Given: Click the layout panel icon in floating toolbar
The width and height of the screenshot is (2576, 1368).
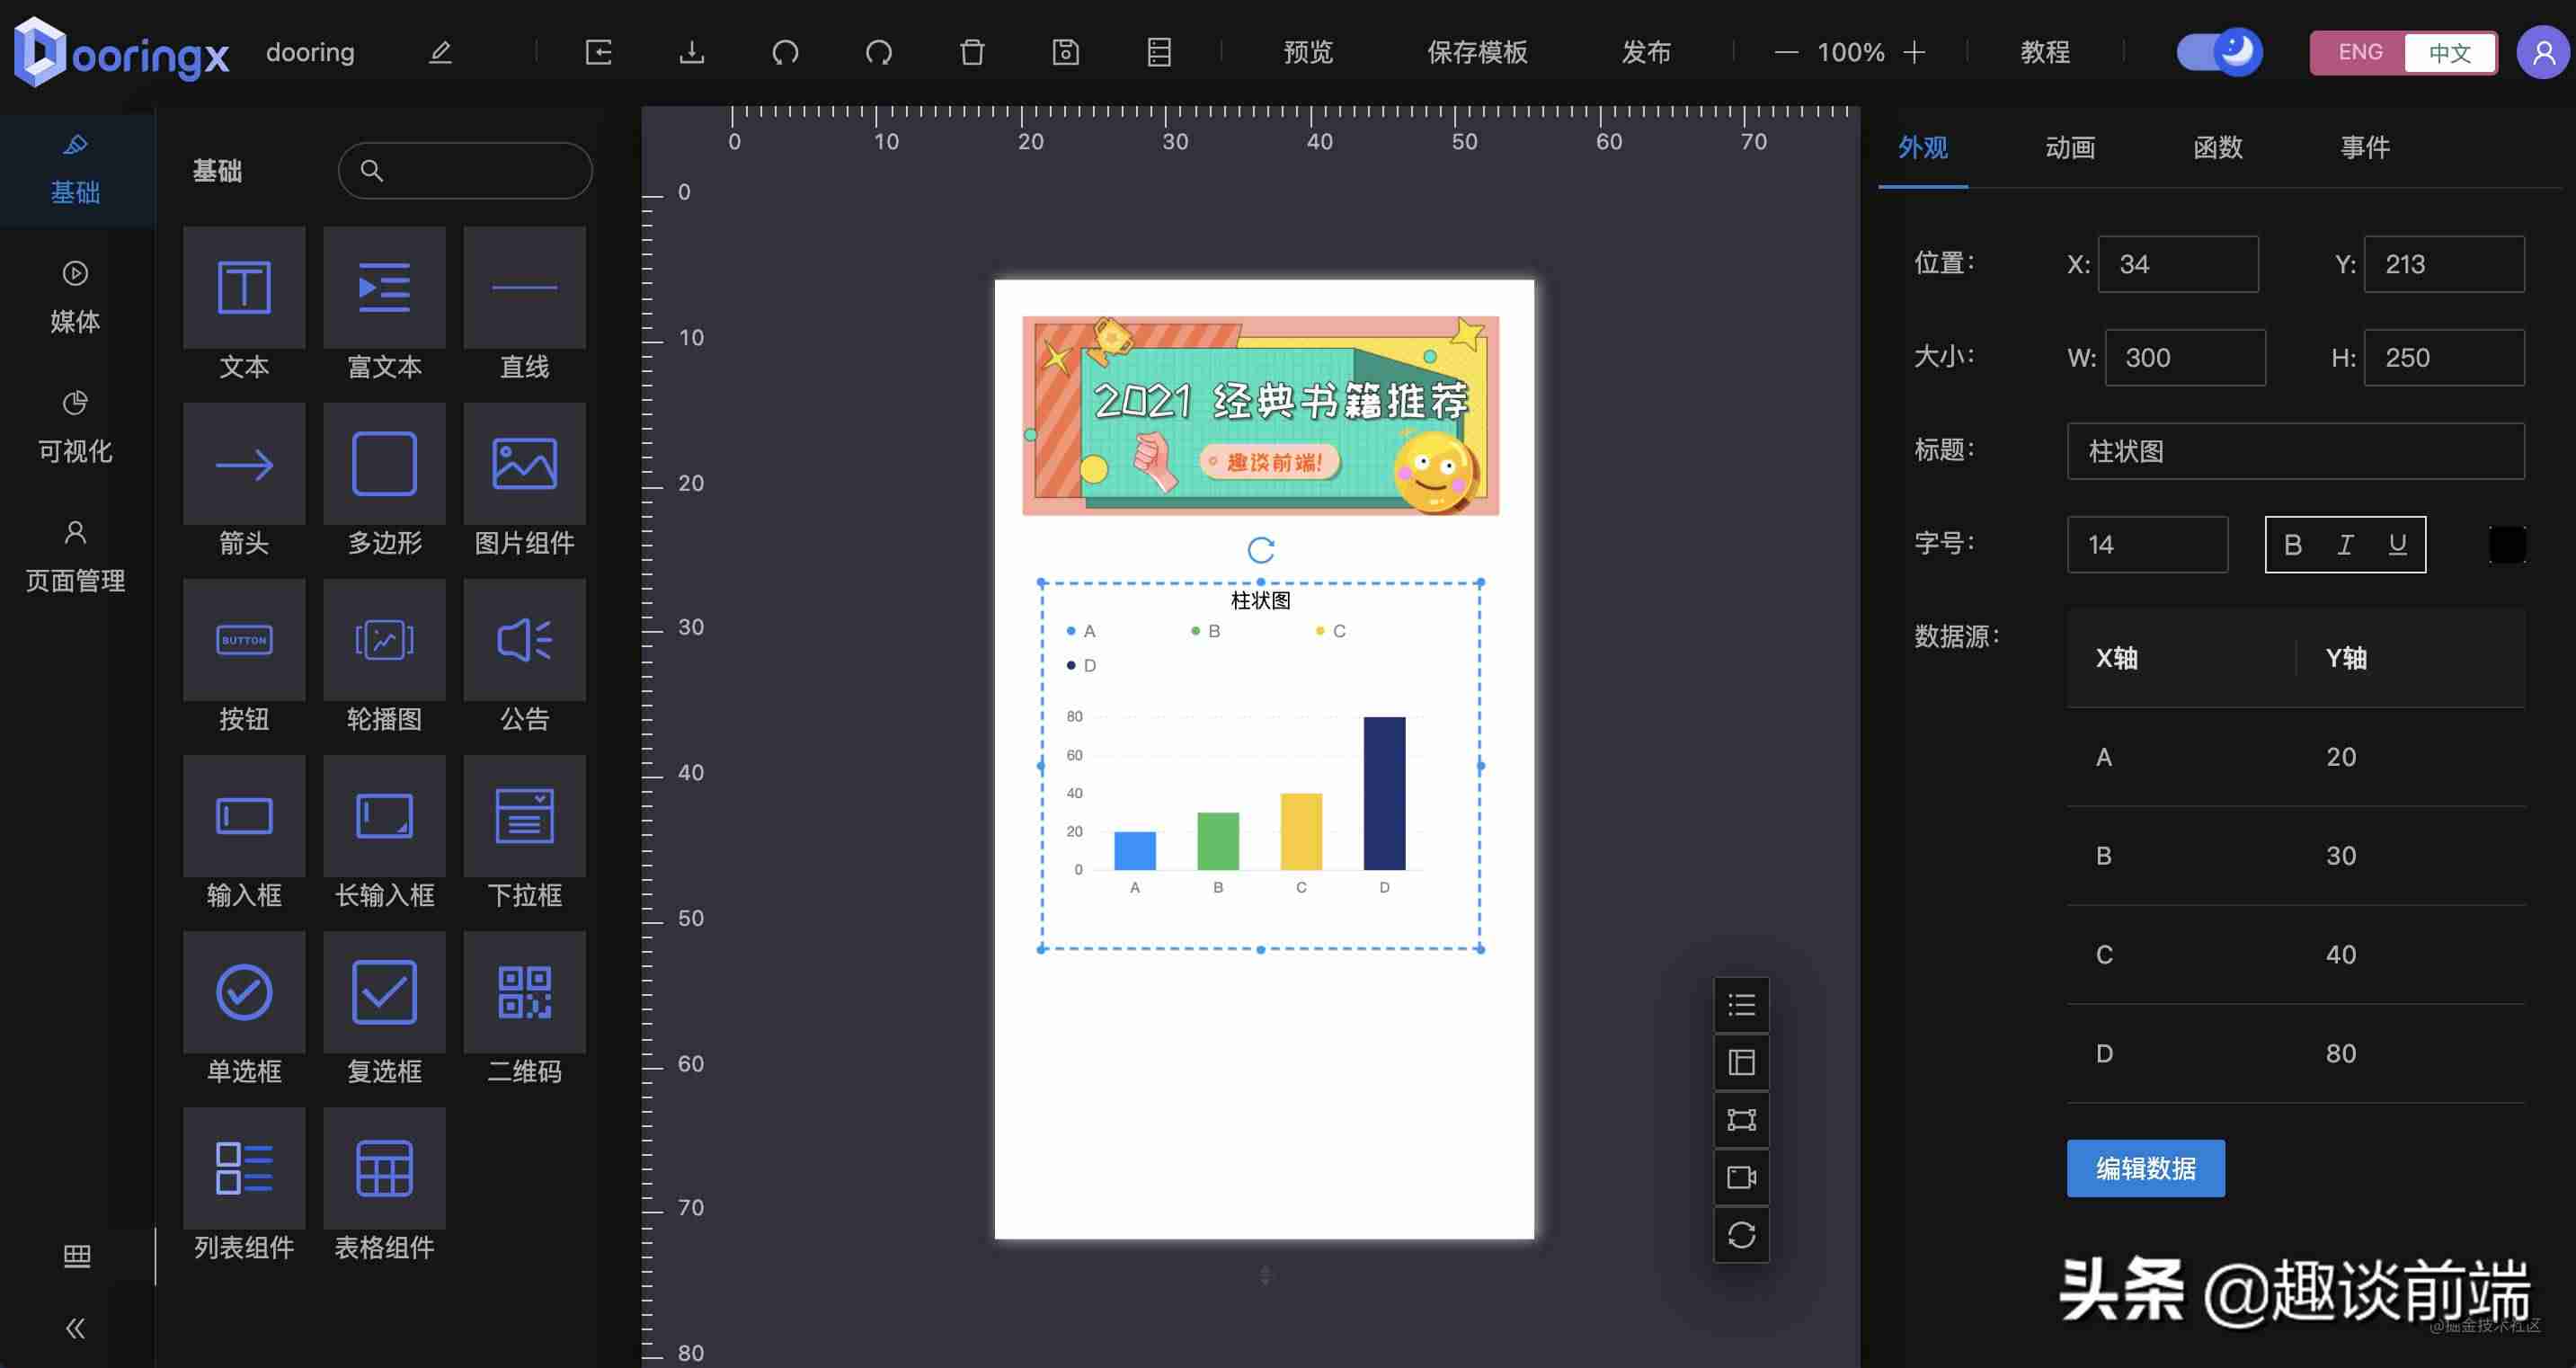Looking at the screenshot, I should pyautogui.click(x=1741, y=1062).
